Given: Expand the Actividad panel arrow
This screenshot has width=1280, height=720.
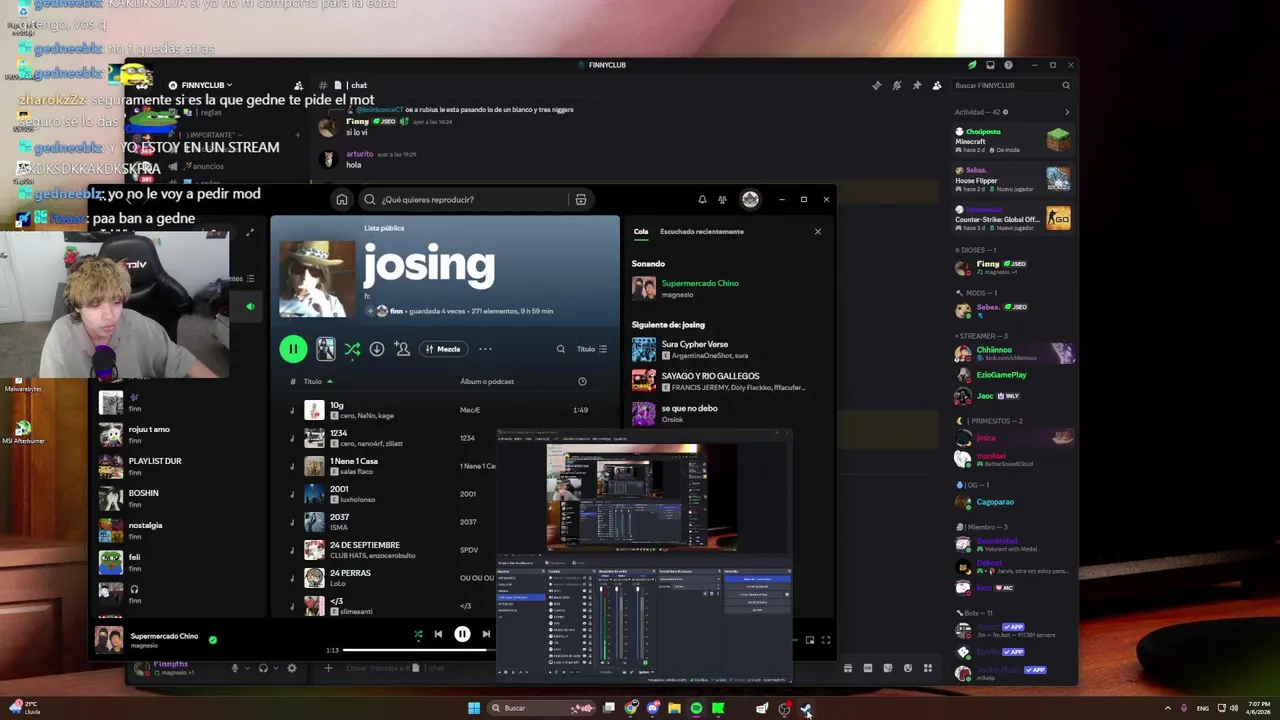Looking at the screenshot, I should coord(1066,112).
